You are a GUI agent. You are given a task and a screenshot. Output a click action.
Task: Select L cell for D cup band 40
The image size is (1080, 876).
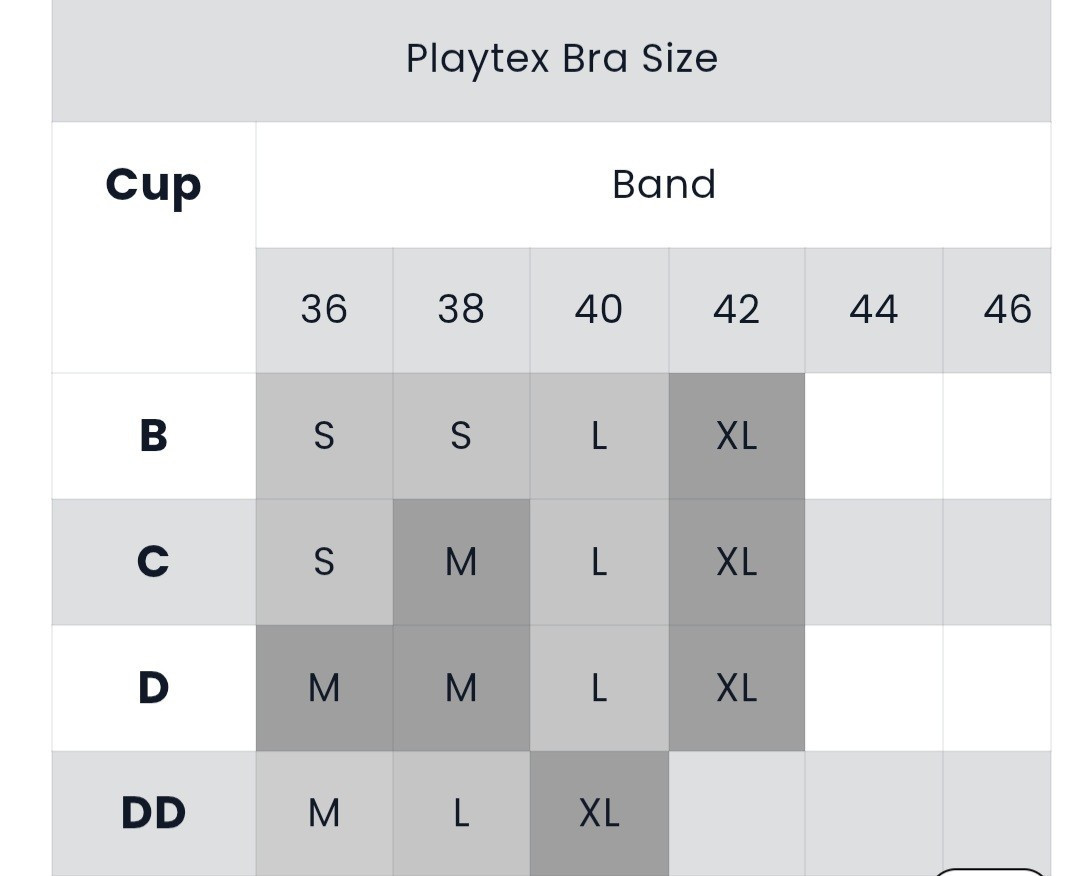pyautogui.click(x=599, y=688)
